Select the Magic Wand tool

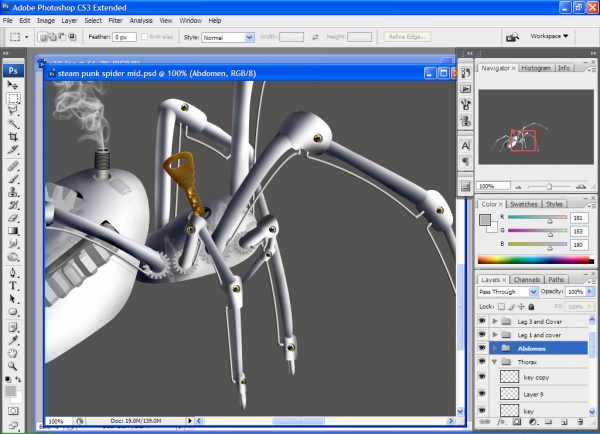(13, 123)
